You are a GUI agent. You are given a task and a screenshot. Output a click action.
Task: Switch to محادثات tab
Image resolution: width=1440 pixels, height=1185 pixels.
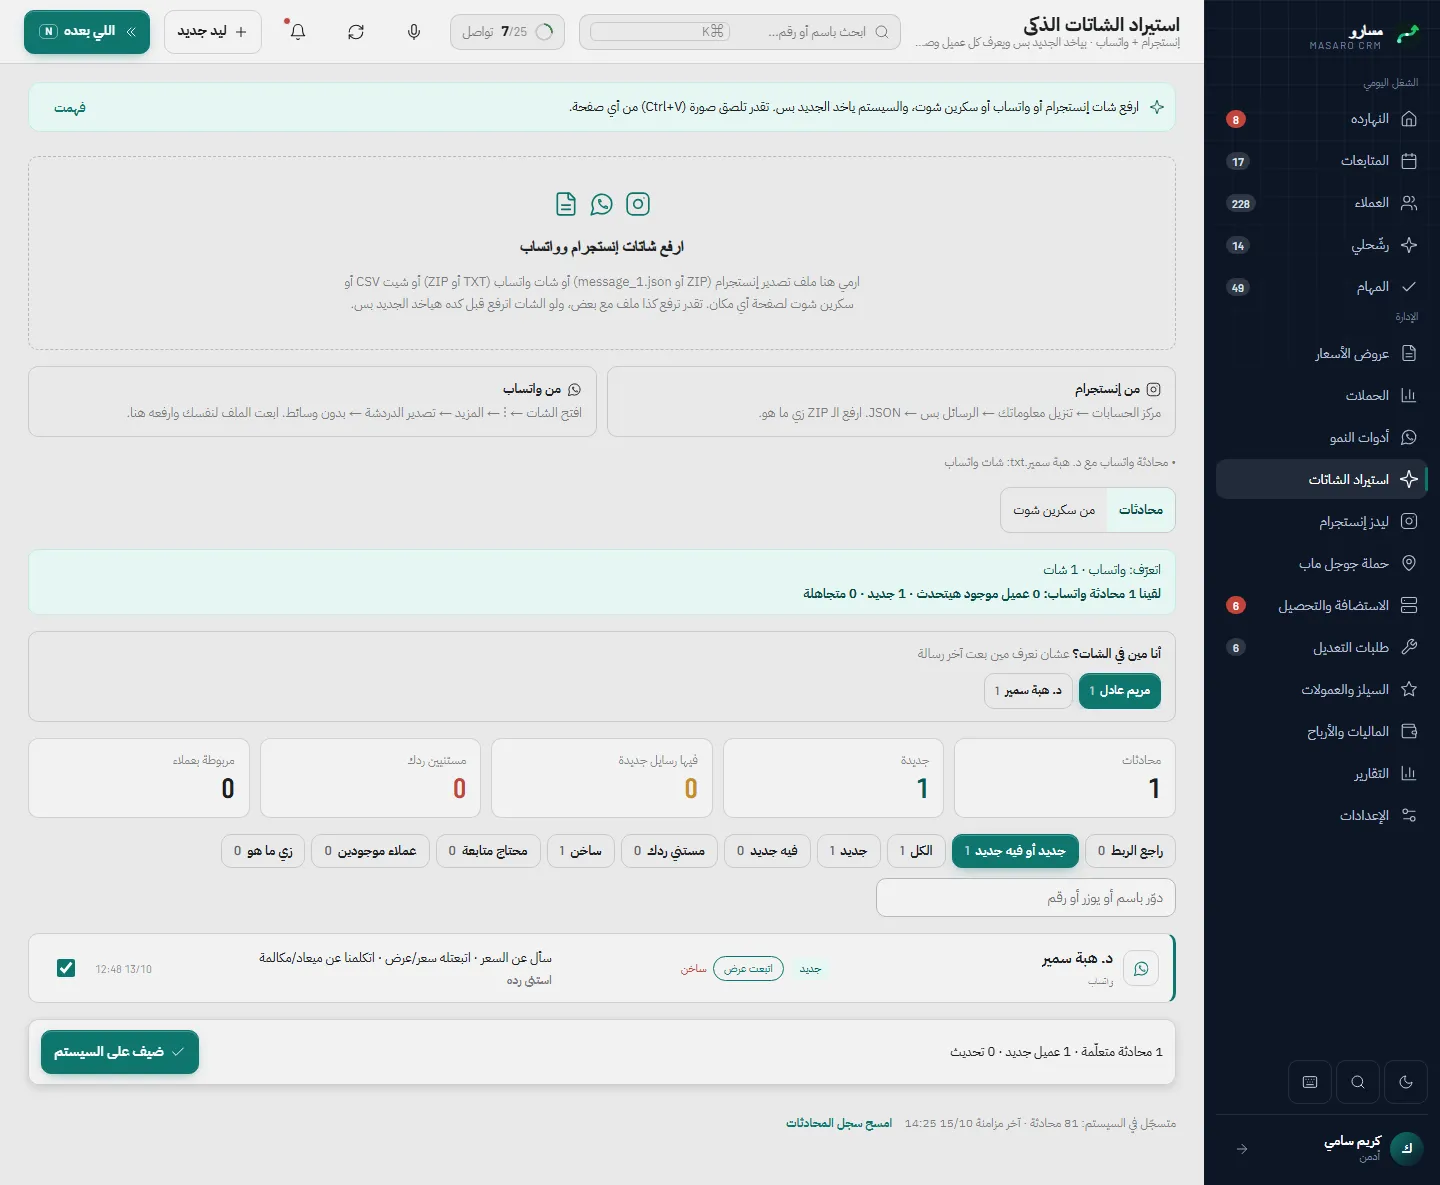pos(1141,510)
